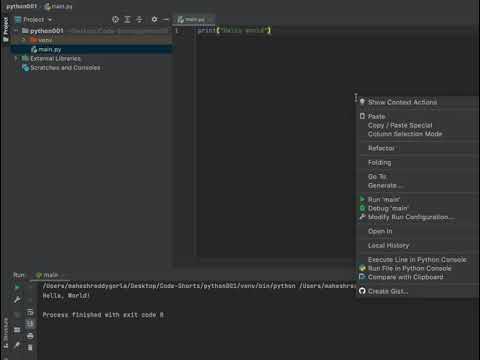Click 'Process finished with exit code 0' text

[103, 315]
